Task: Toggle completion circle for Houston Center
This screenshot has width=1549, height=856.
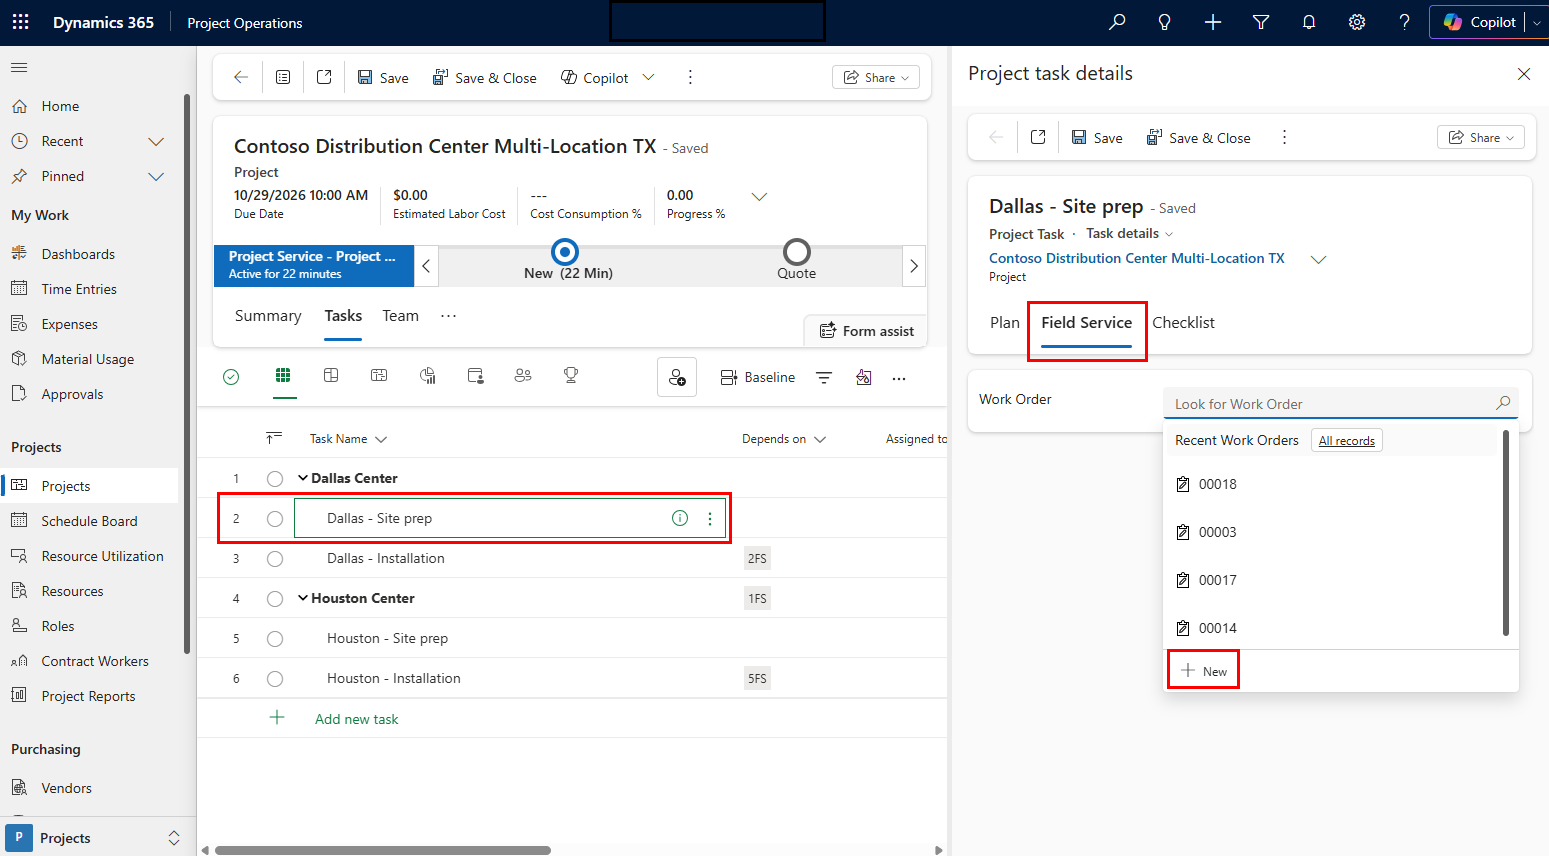Action: point(275,599)
